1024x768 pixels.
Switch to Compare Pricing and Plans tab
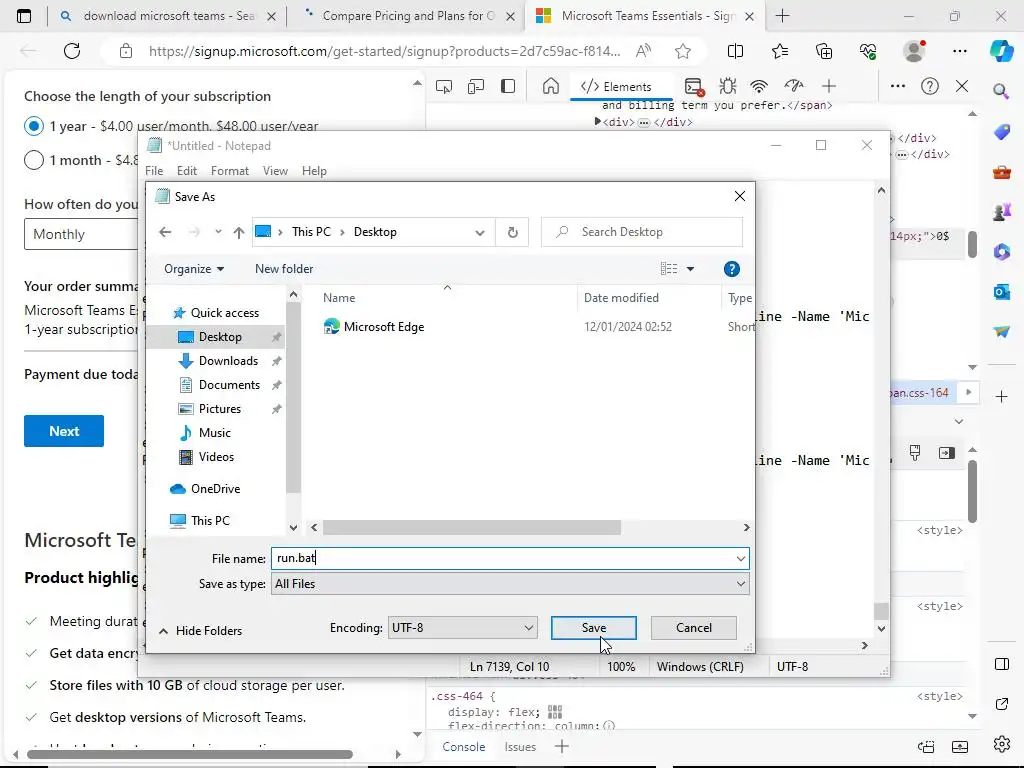406,16
